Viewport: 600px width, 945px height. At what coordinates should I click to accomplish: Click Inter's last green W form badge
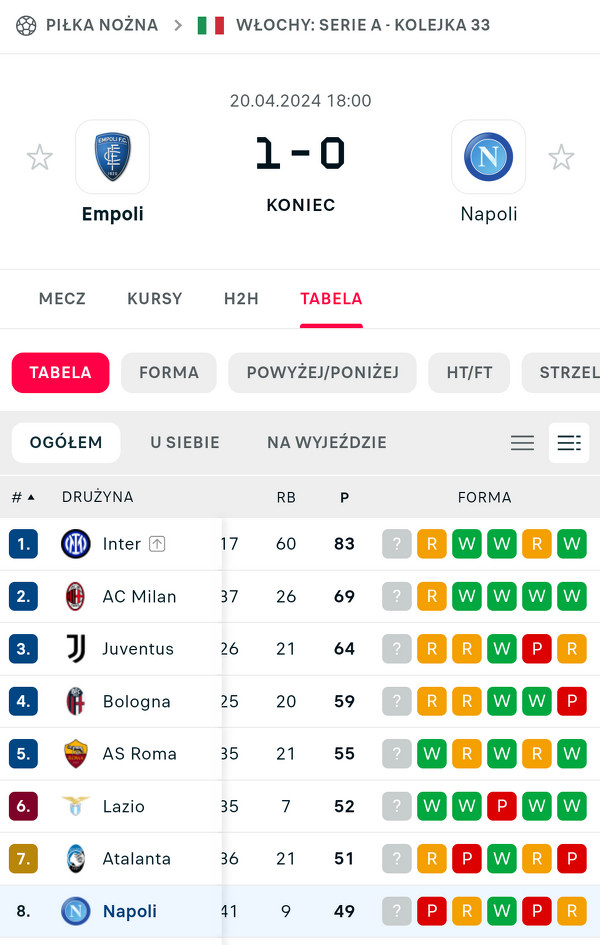tap(571, 544)
